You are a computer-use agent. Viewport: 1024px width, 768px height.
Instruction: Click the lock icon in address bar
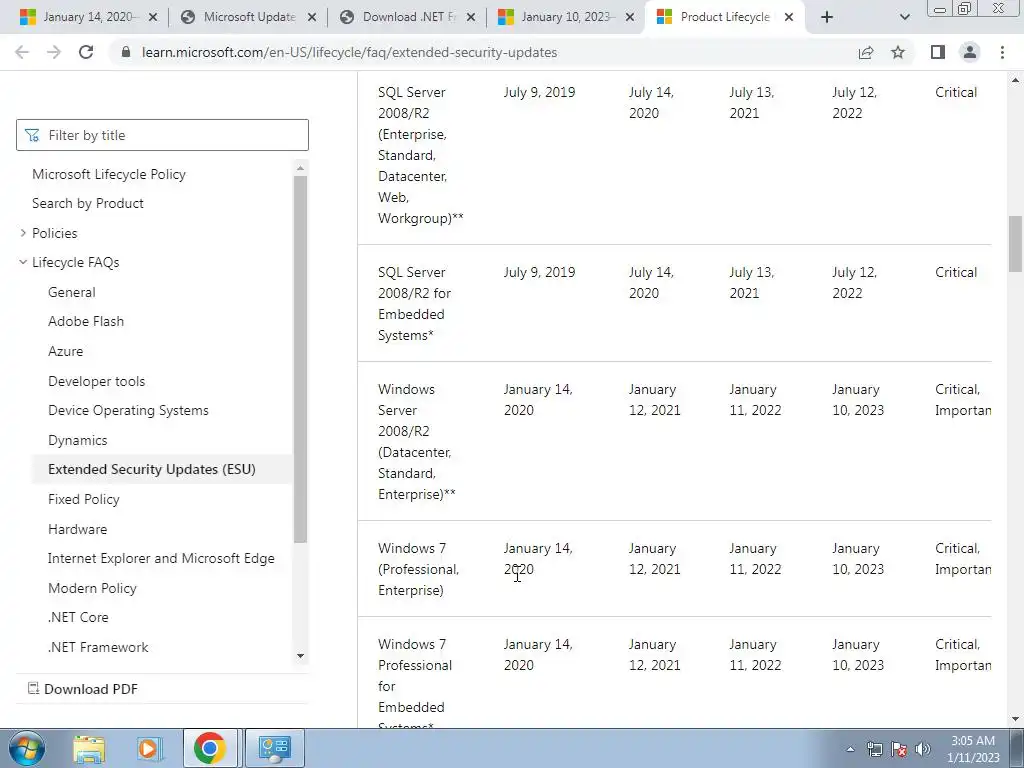pyautogui.click(x=126, y=52)
